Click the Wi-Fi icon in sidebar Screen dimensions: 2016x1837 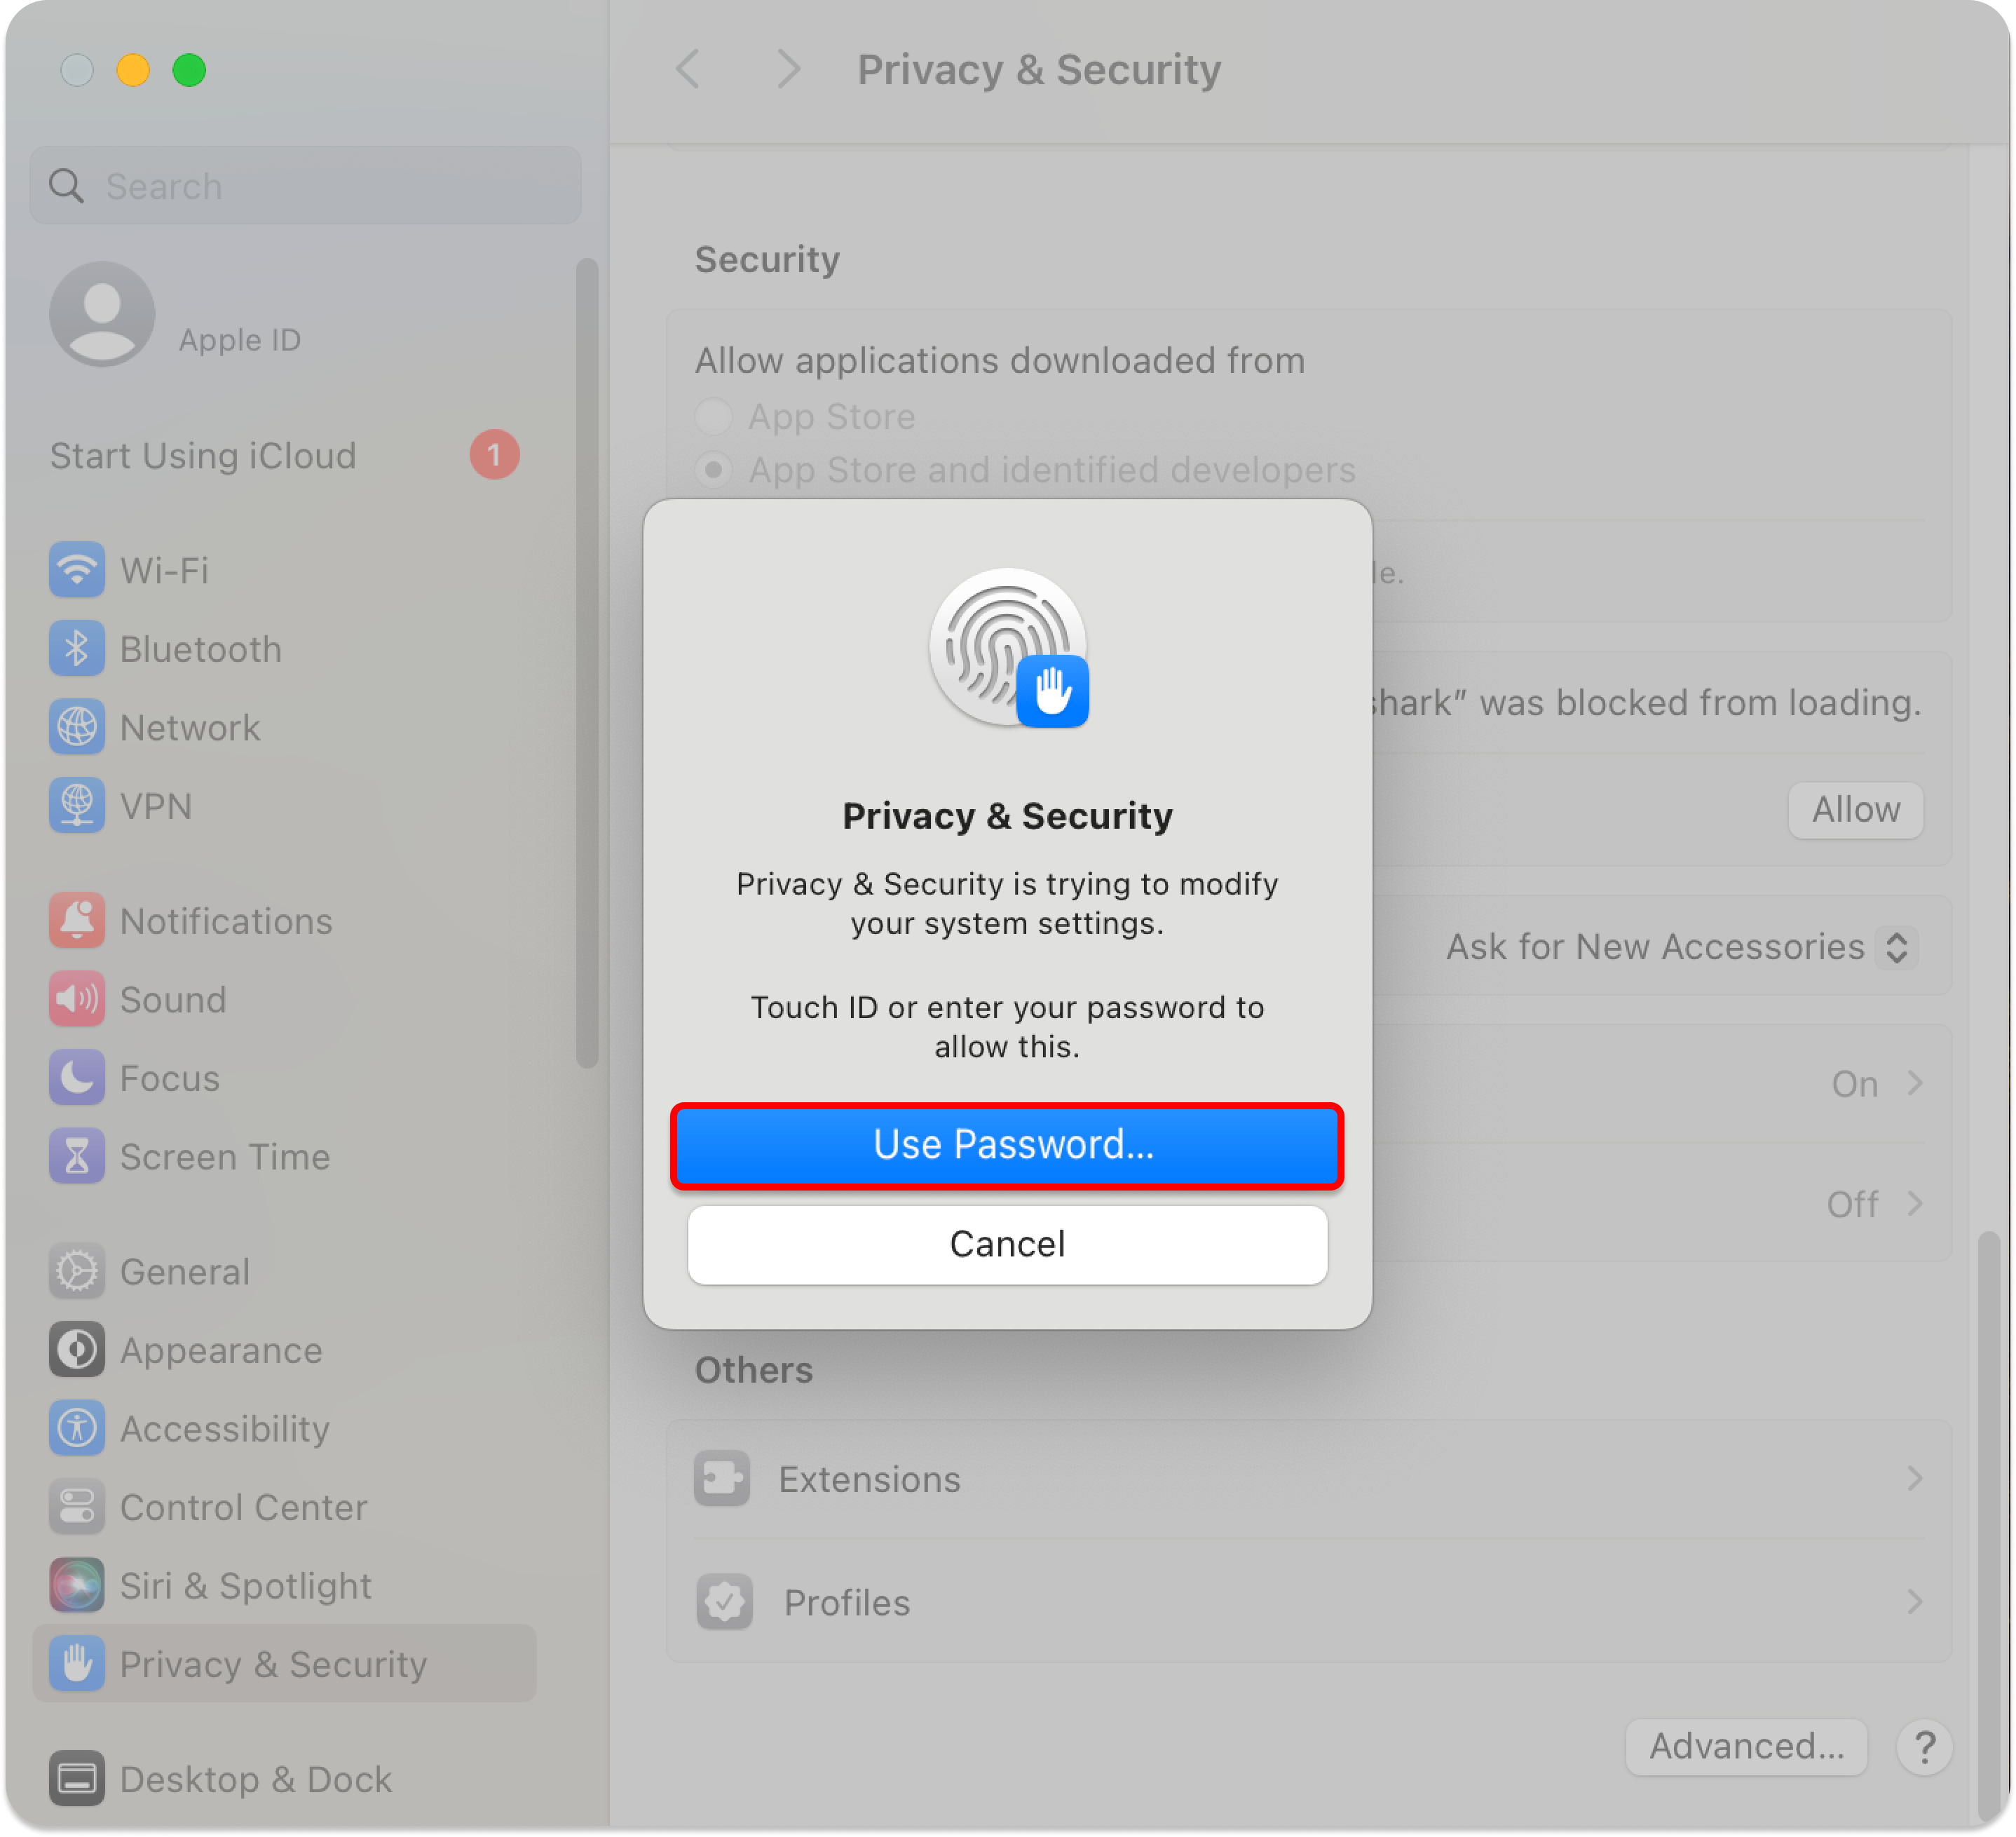(77, 570)
